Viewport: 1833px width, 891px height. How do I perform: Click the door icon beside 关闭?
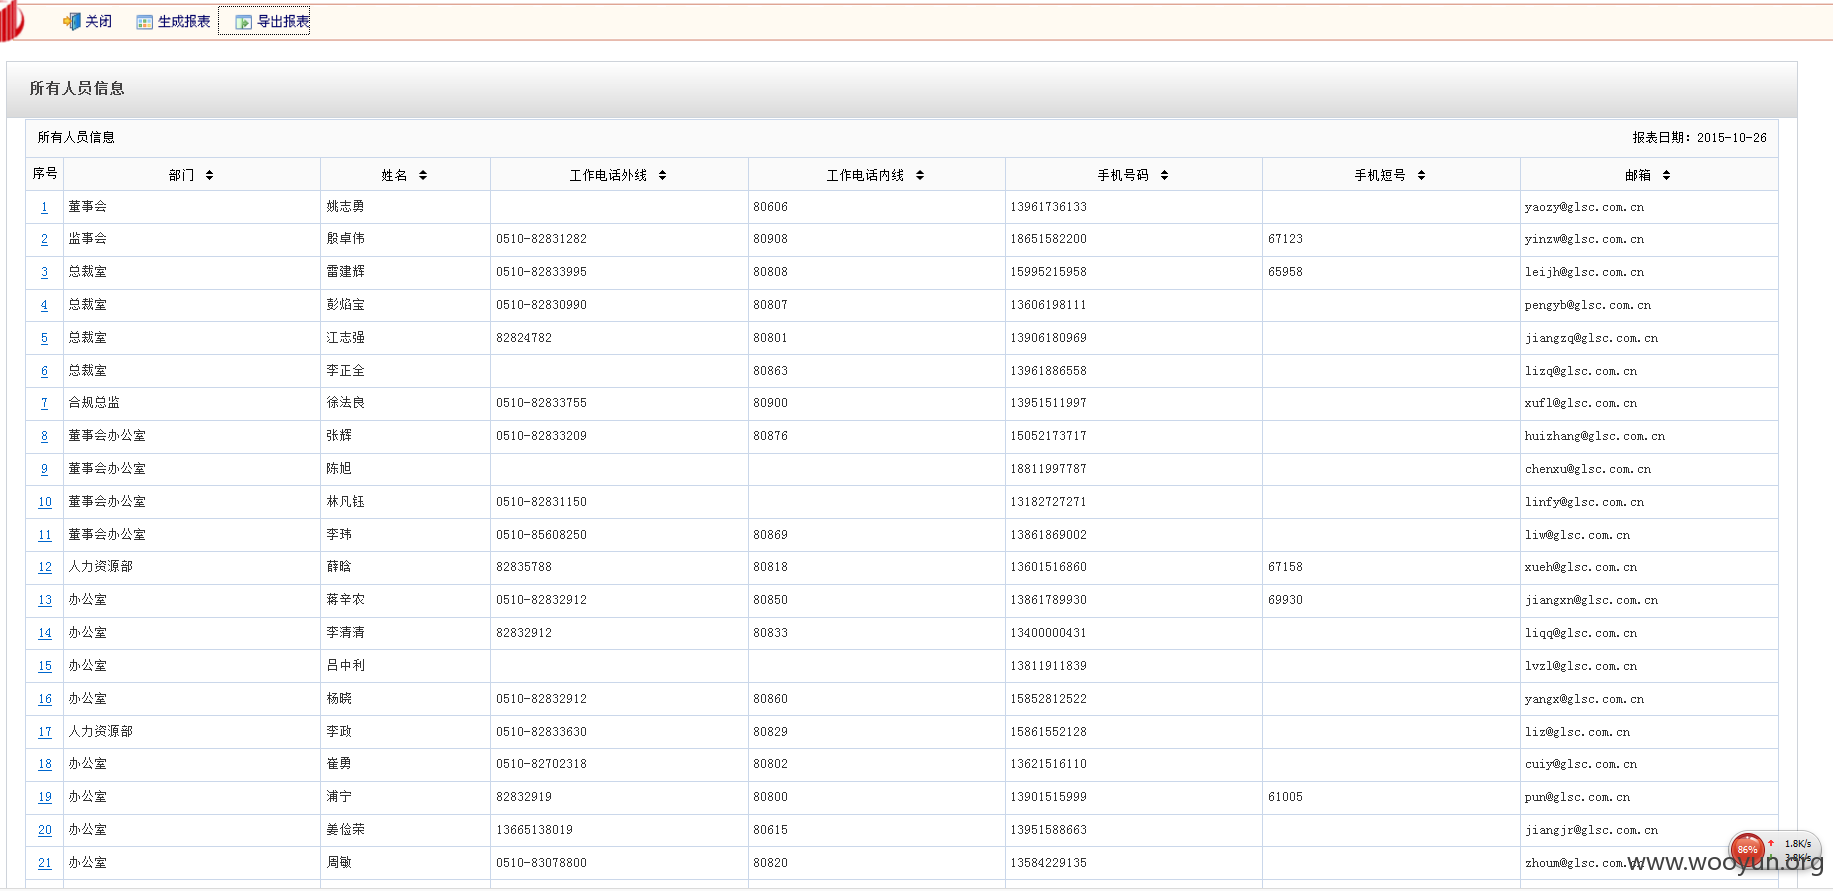click(71, 21)
